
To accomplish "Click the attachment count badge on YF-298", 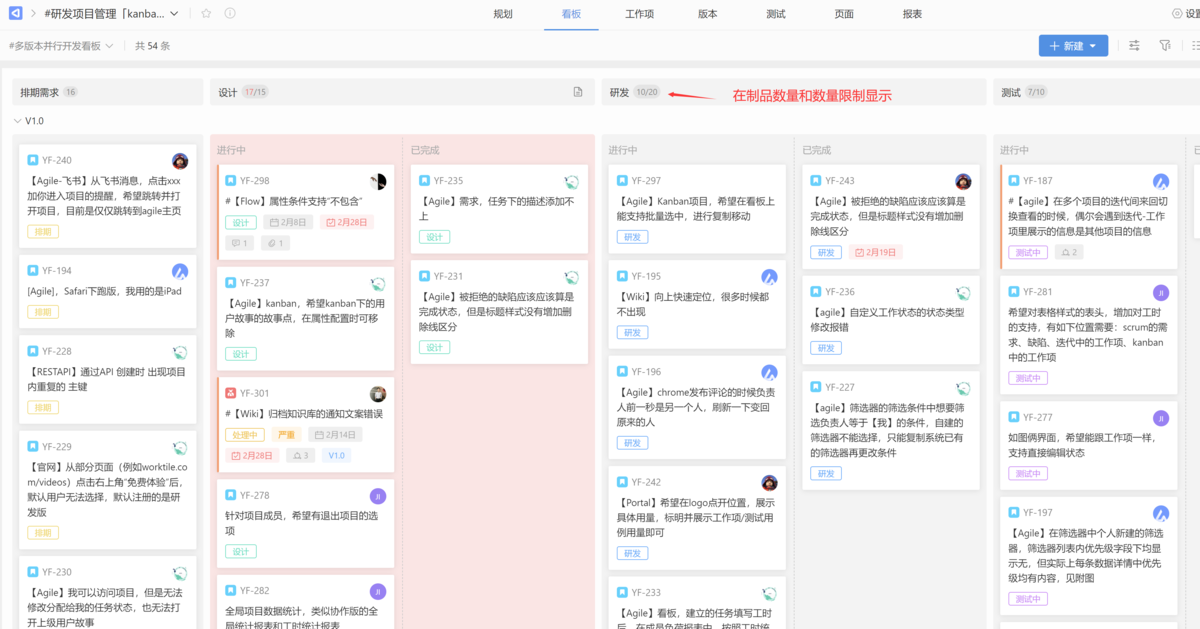I will pos(275,243).
